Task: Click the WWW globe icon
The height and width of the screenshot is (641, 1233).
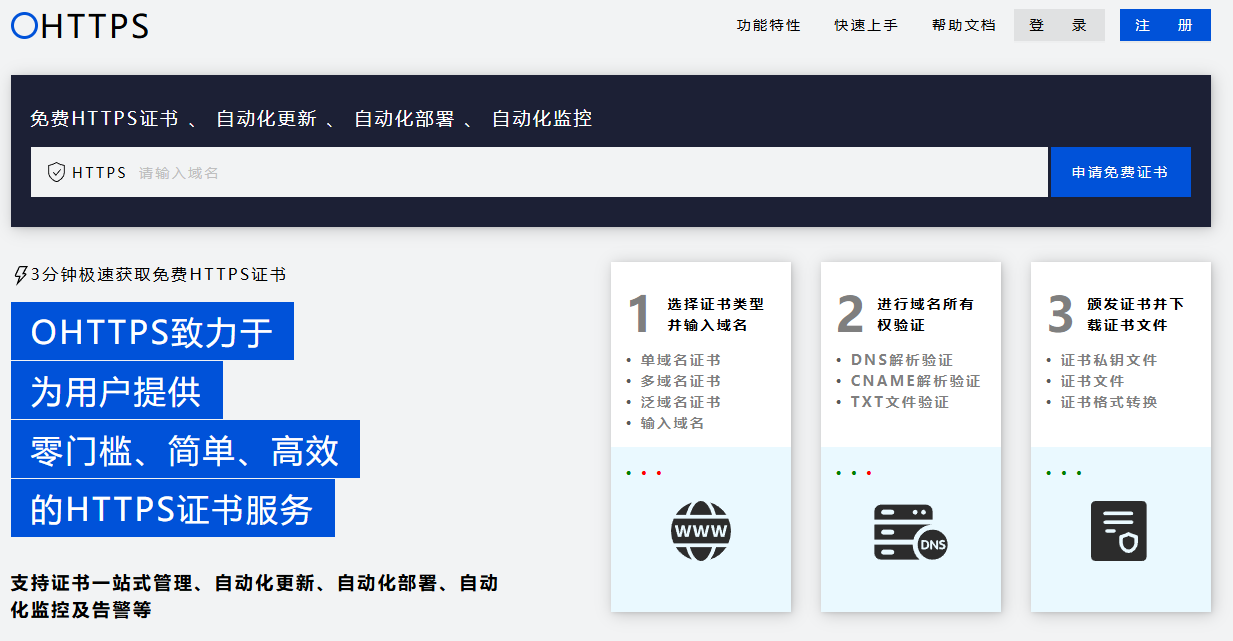Action: (x=700, y=530)
